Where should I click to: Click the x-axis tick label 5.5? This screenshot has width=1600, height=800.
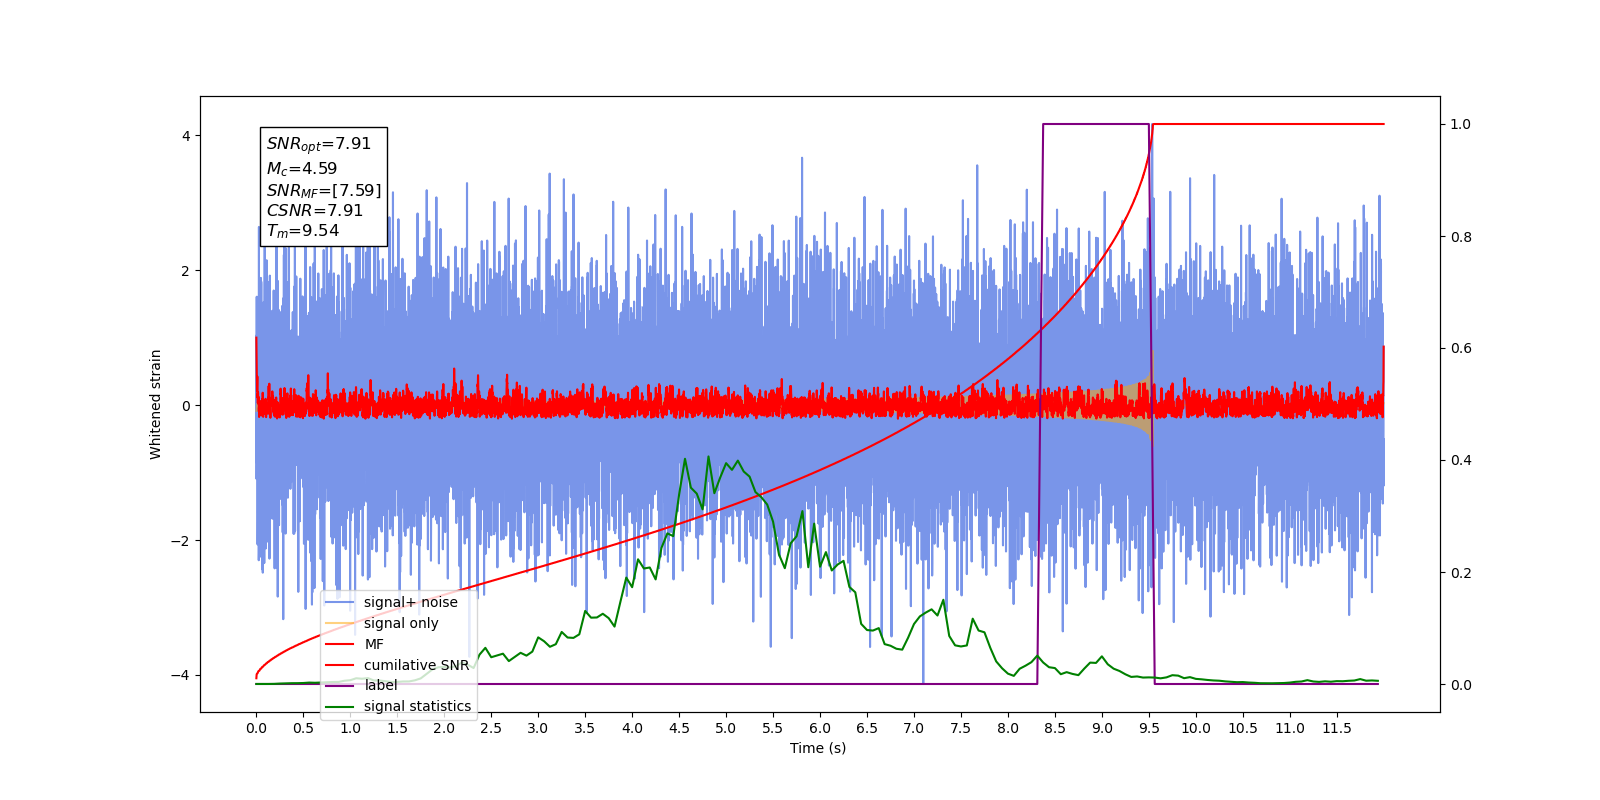[773, 728]
